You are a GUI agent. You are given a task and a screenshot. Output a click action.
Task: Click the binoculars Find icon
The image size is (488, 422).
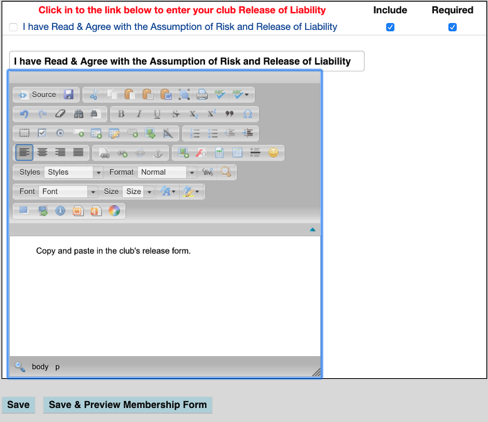78,114
